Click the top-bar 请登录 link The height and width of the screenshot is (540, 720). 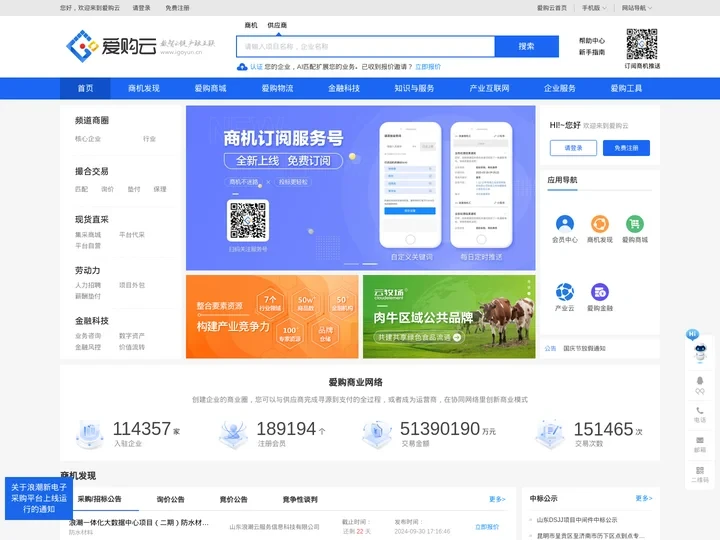point(141,8)
